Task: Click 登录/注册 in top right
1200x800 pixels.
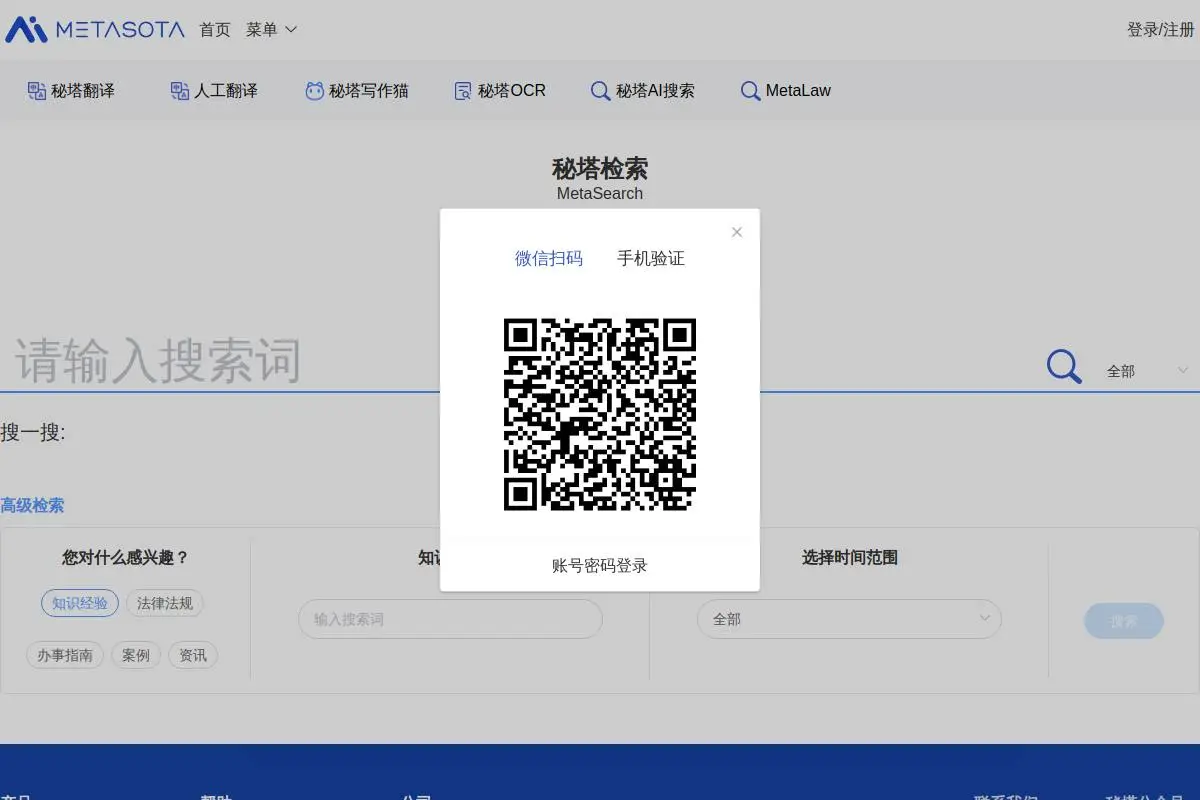Action: pos(1161,30)
